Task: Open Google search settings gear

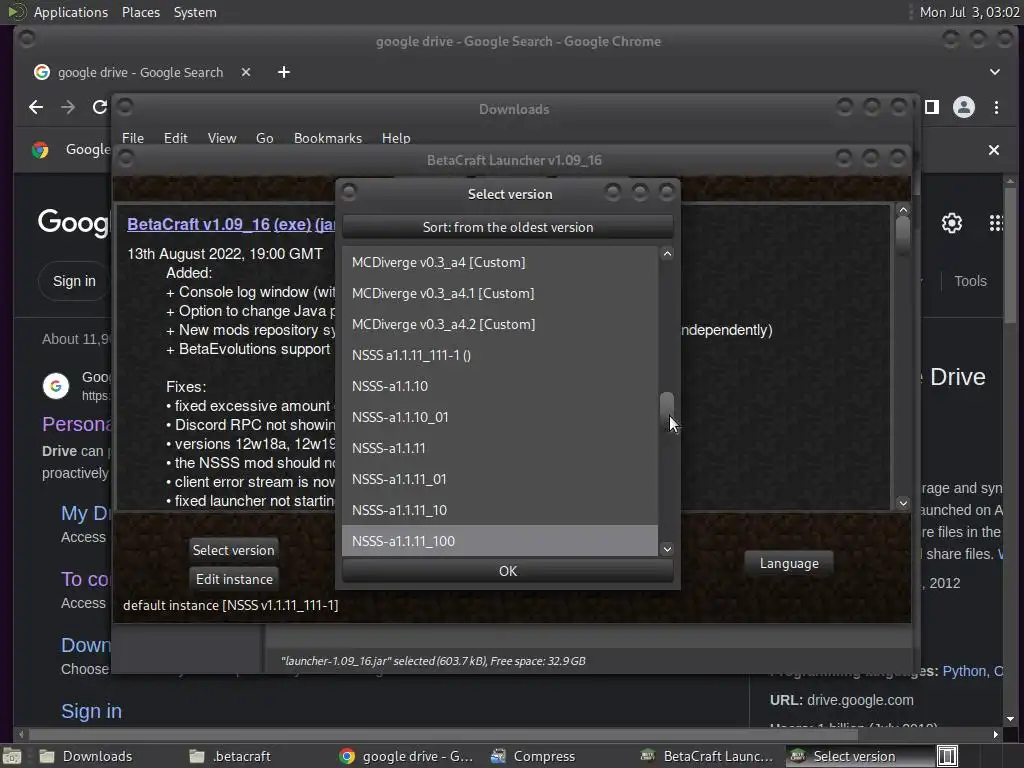Action: pos(952,223)
